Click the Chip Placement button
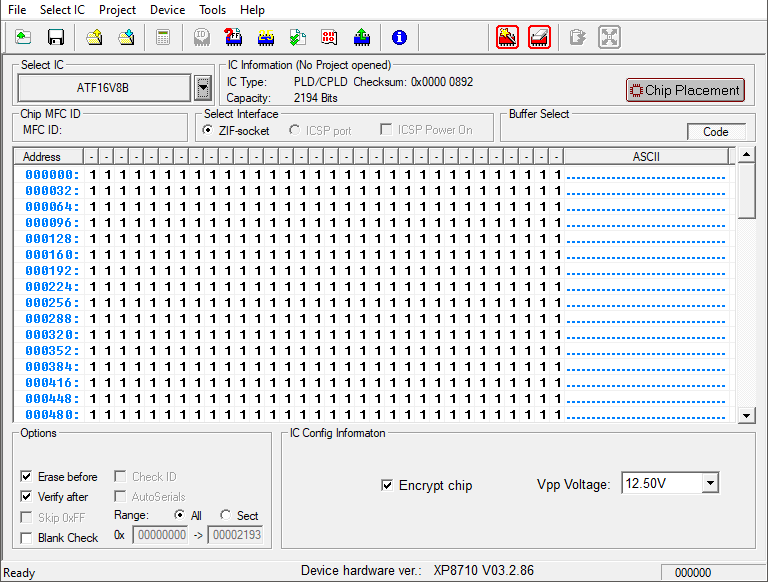Viewport: 768px width, 582px height. pyautogui.click(x=685, y=90)
